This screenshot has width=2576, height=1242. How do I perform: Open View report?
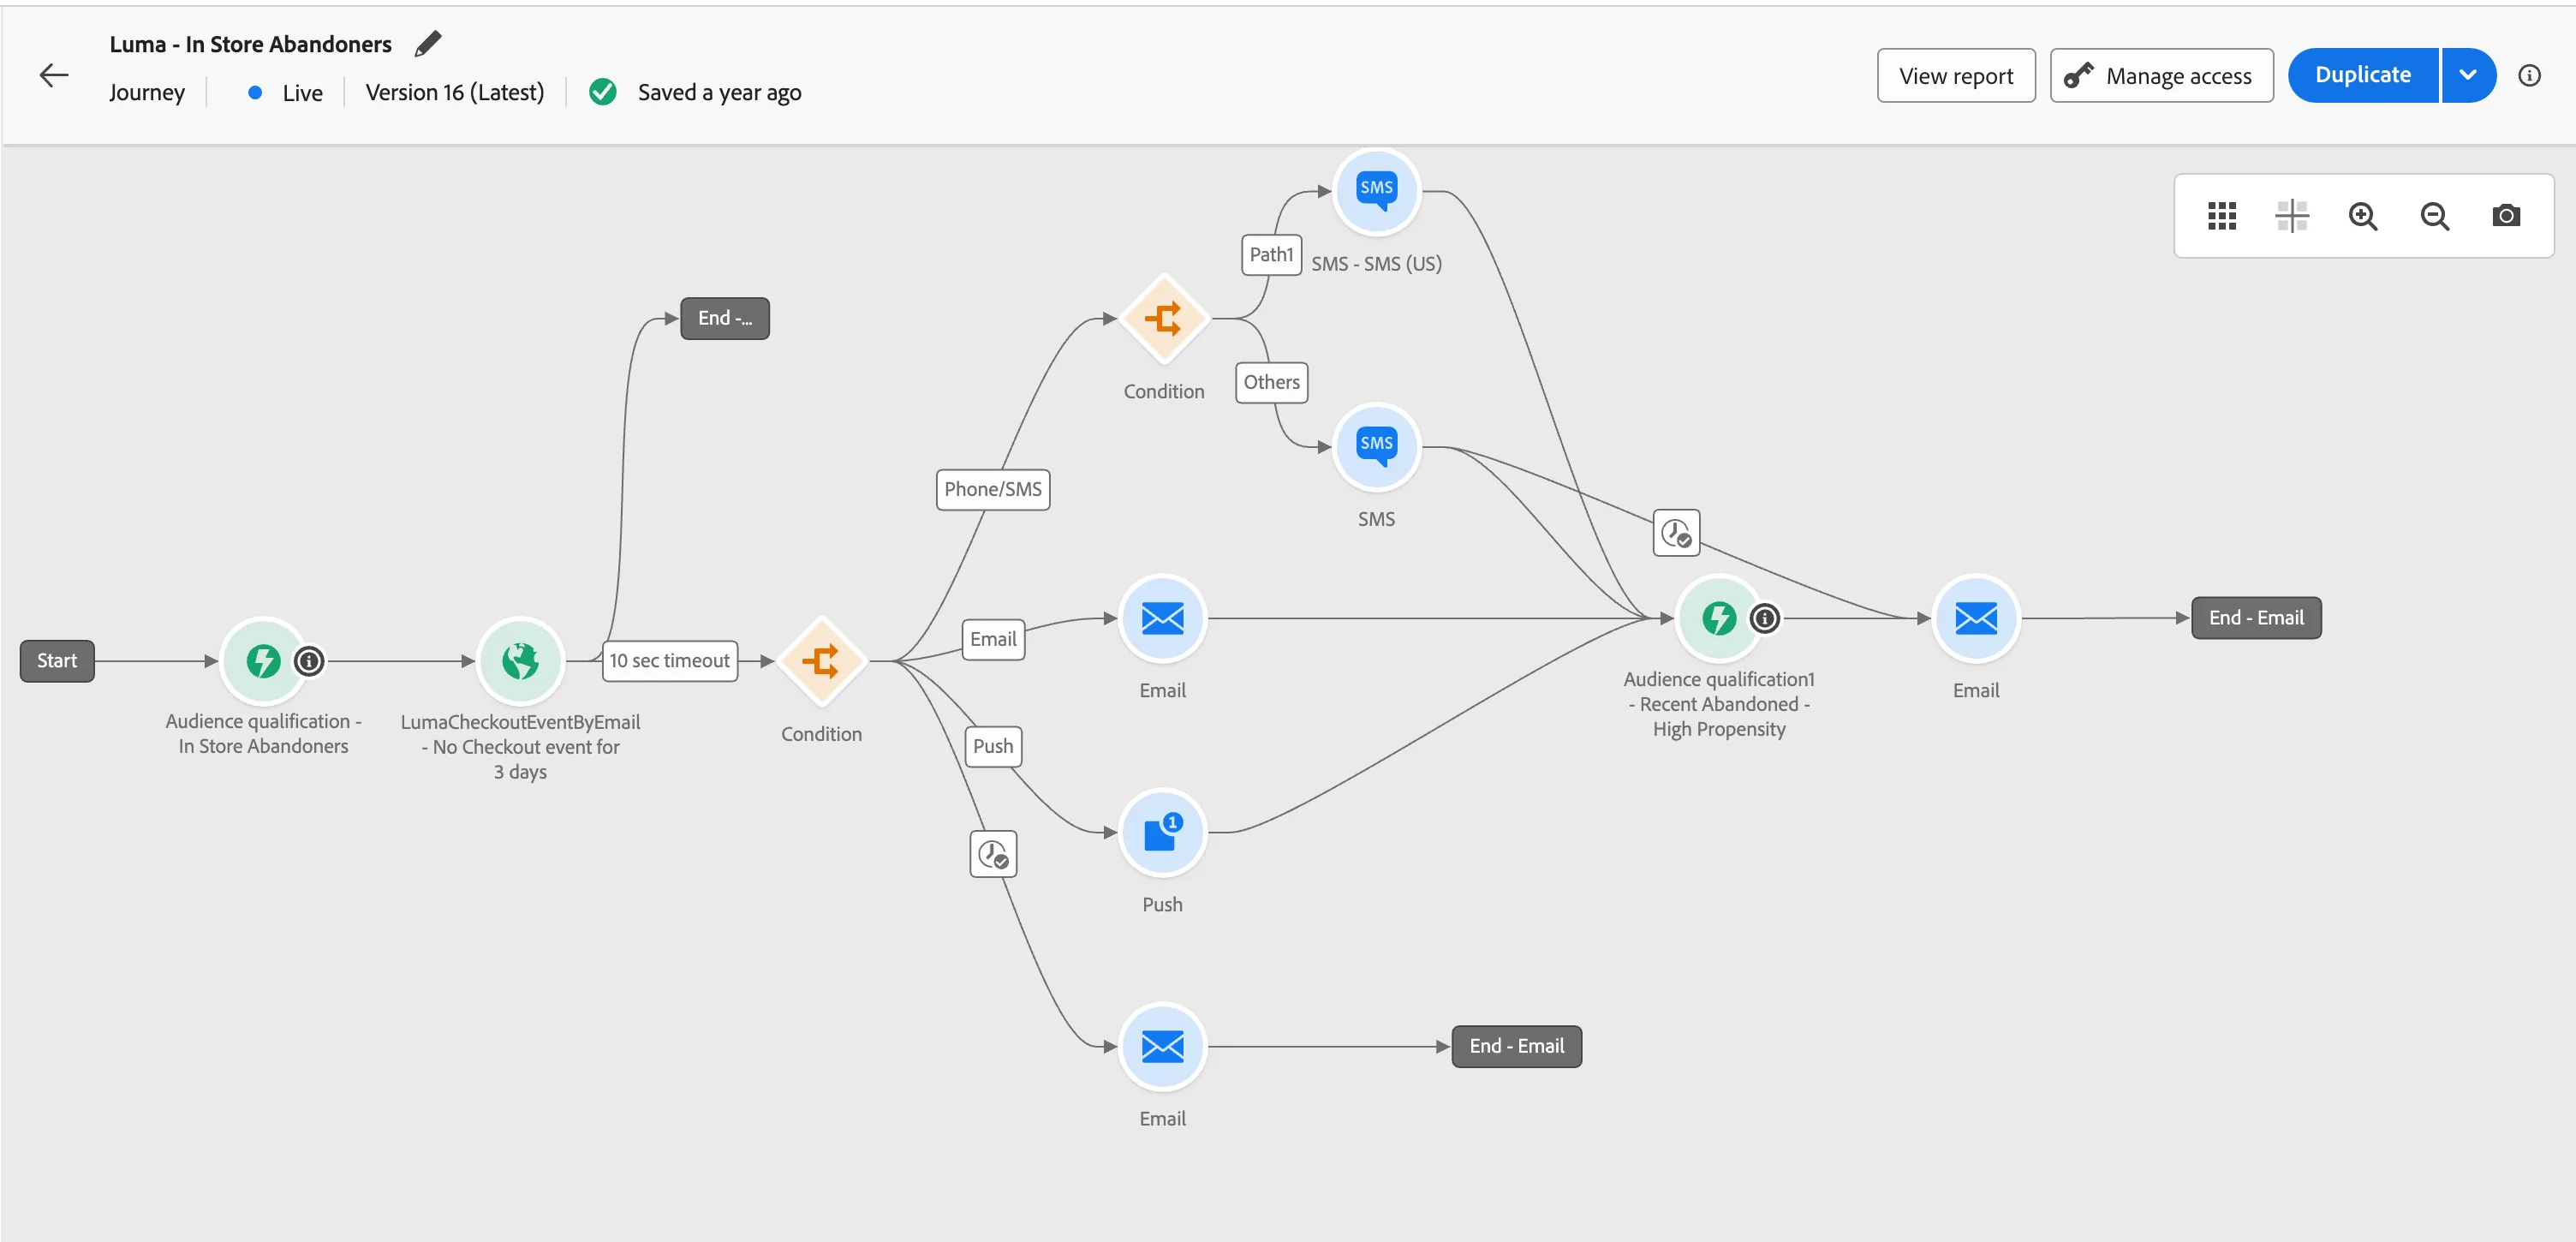1955,76
